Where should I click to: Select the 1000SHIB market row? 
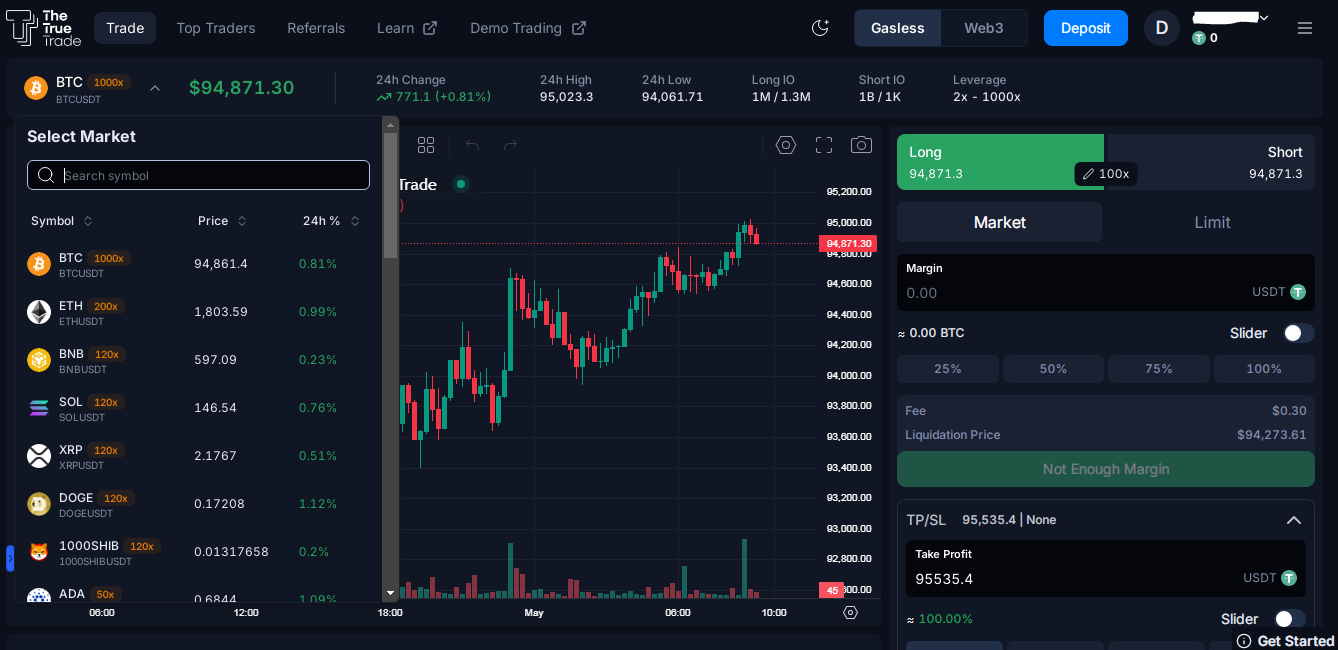(198, 552)
